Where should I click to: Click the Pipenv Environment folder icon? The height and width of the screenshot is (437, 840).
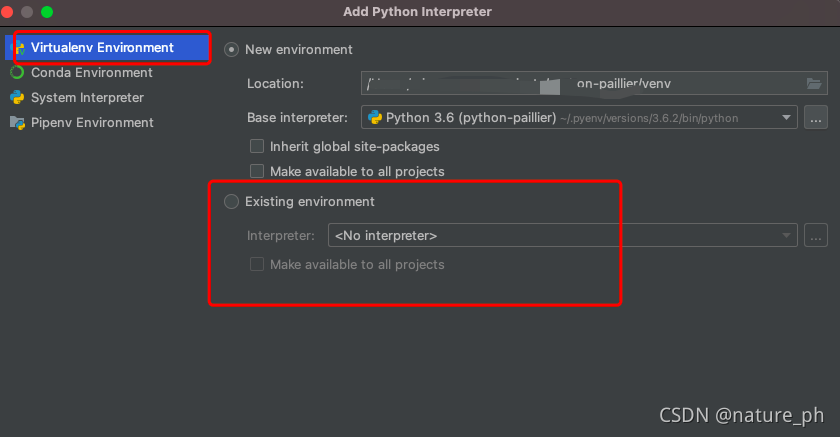tap(17, 123)
